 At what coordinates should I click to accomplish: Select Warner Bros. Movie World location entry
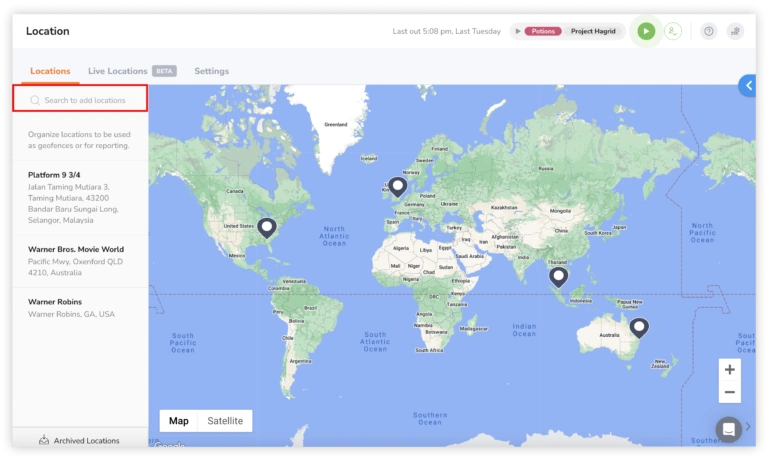(x=80, y=261)
